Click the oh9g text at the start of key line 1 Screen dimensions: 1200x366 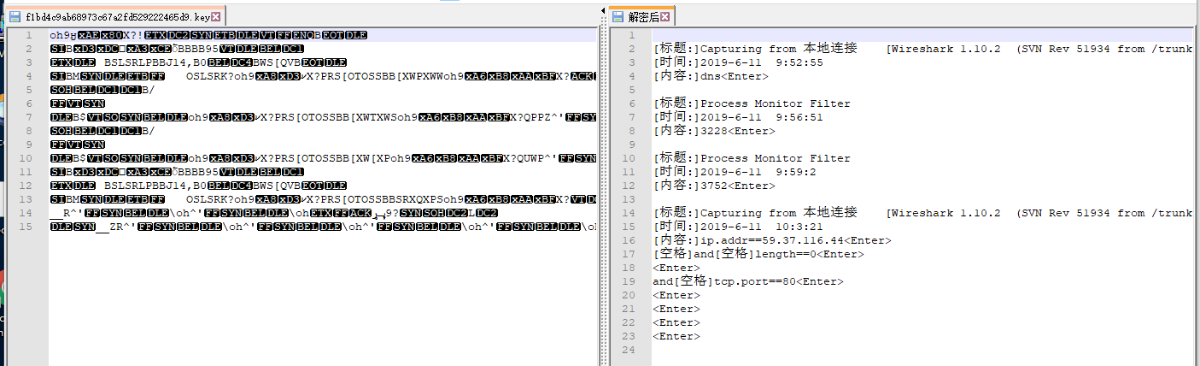pyautogui.click(x=64, y=35)
